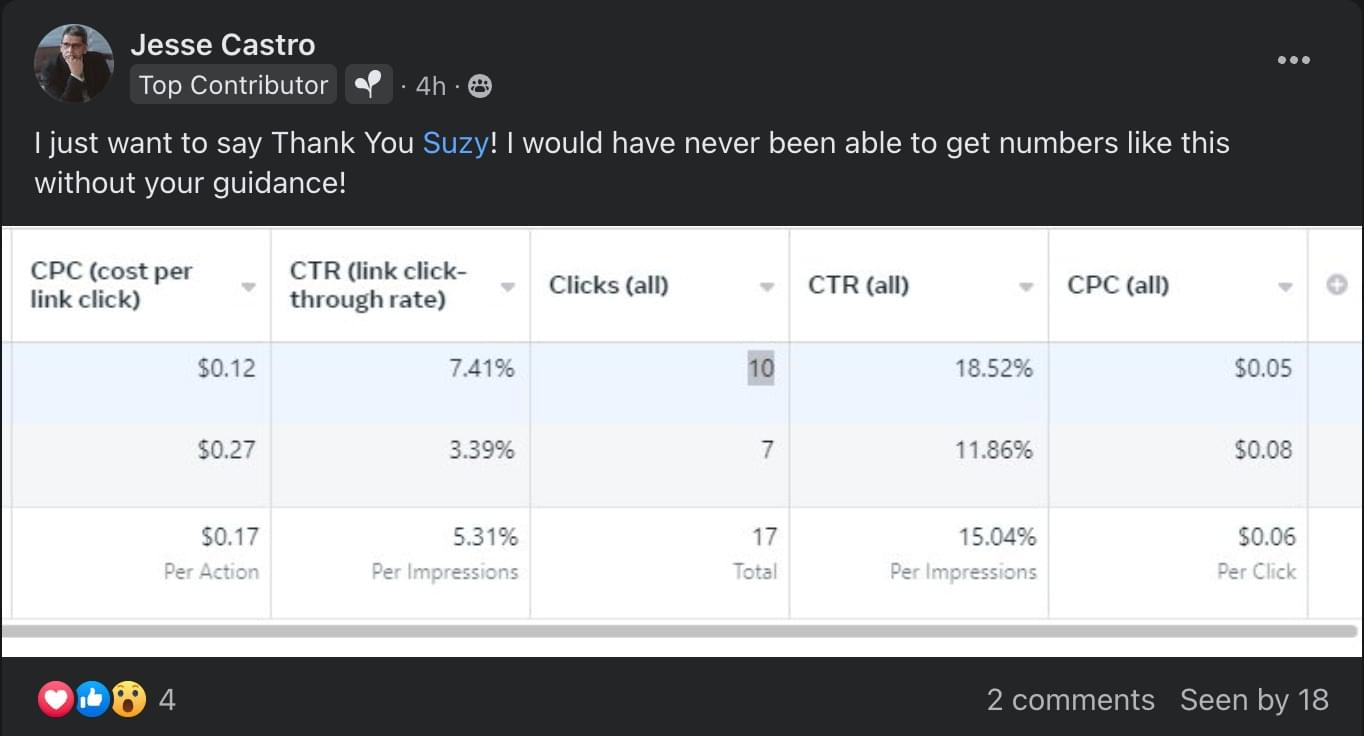The image size is (1364, 736).
Task: Click the tagged name Suzy link
Action: click(x=455, y=143)
